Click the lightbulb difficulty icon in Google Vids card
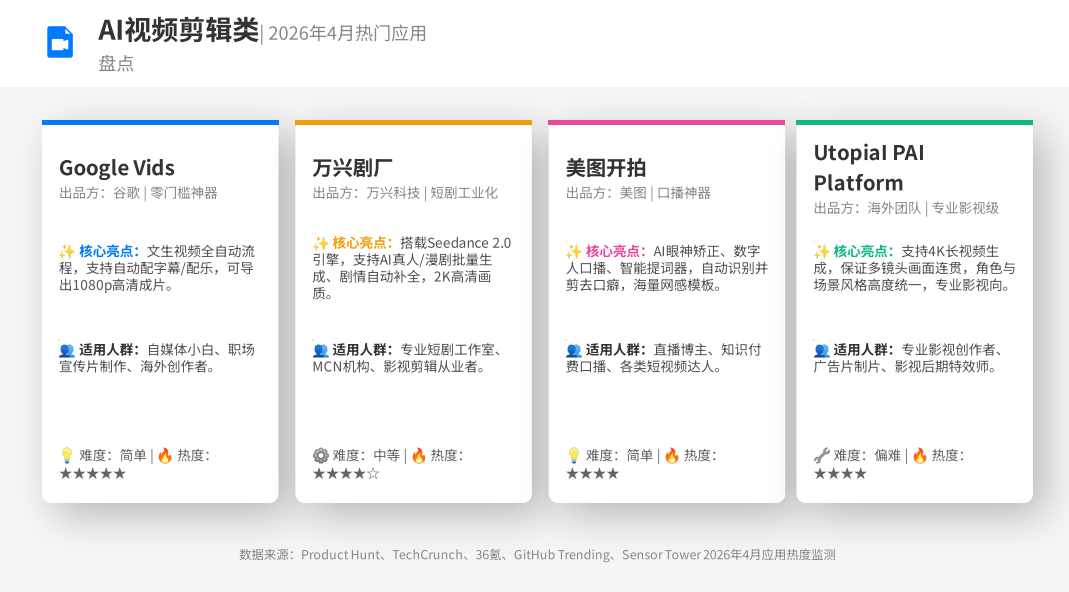Screen dimensions: 1069x592 coord(67,455)
